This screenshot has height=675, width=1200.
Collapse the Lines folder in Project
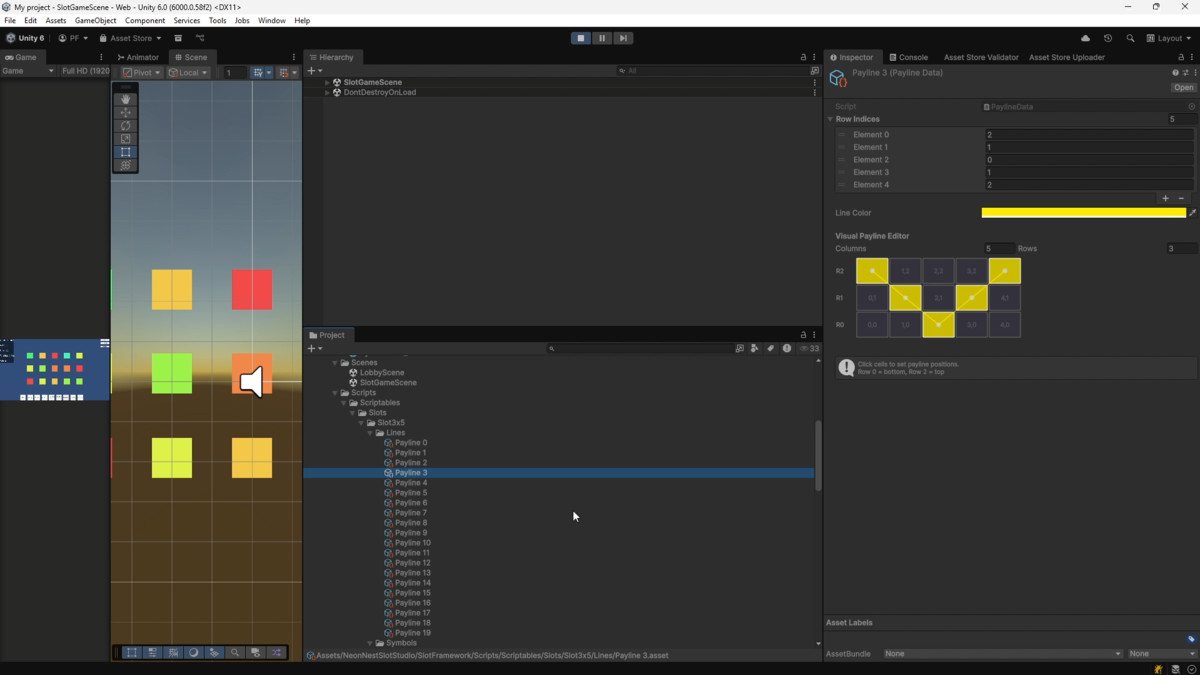coord(370,433)
